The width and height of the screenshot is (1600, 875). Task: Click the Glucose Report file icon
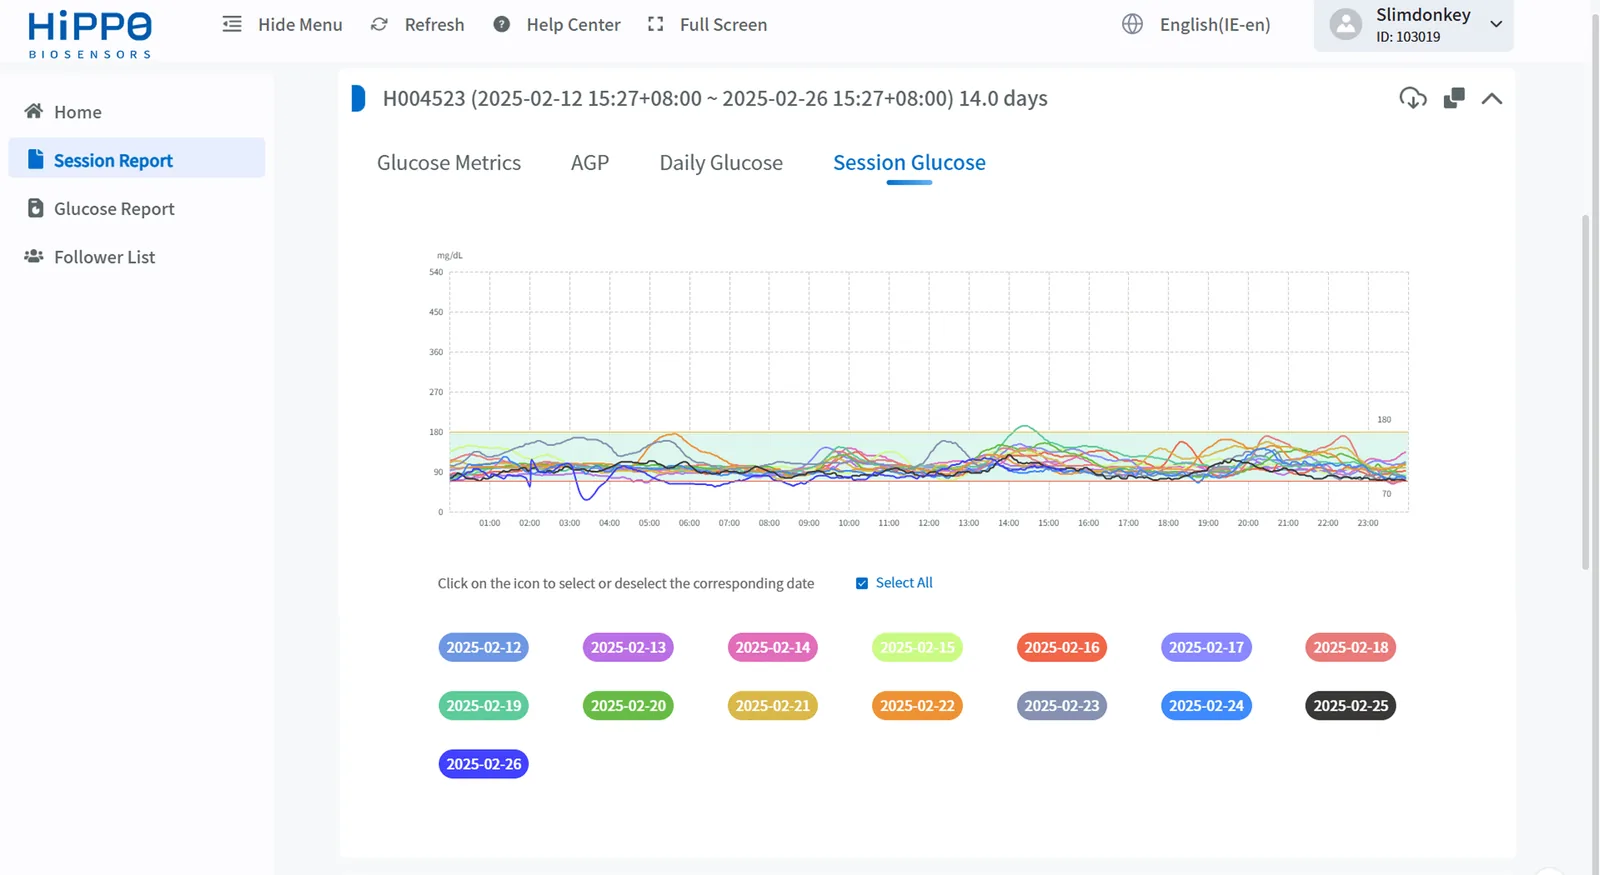point(36,208)
